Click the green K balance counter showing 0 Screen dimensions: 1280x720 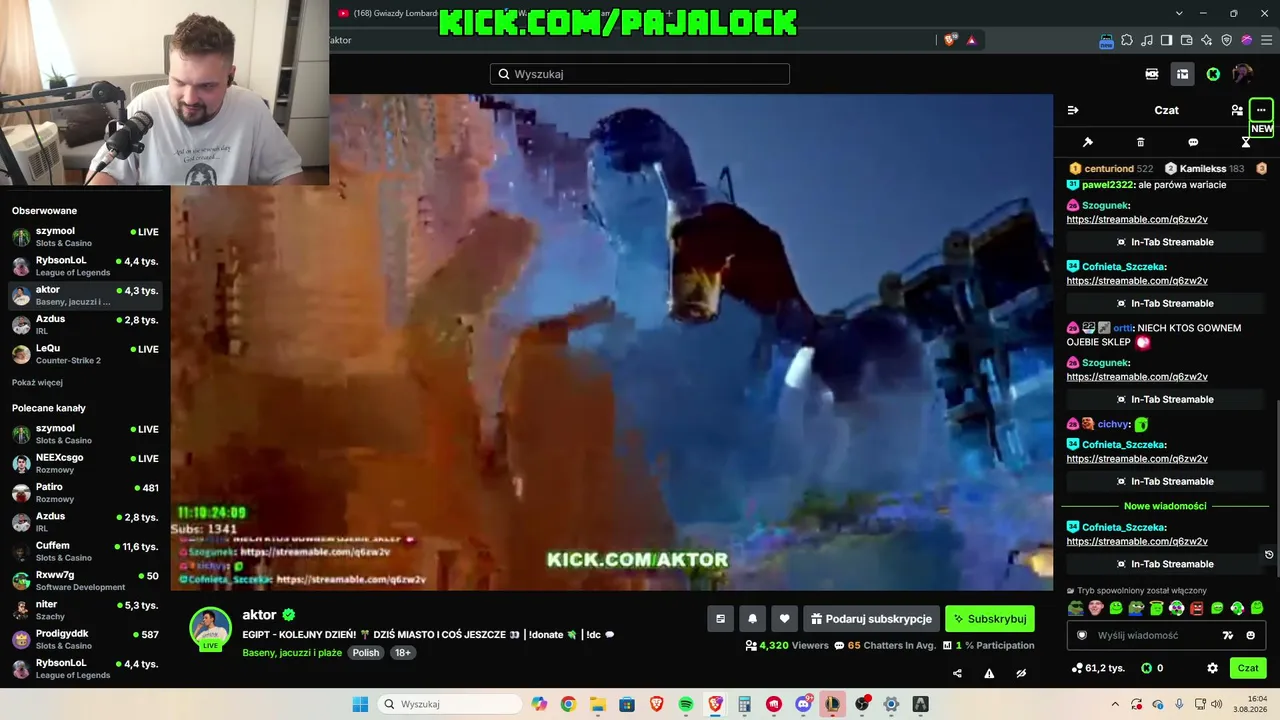(1152, 668)
